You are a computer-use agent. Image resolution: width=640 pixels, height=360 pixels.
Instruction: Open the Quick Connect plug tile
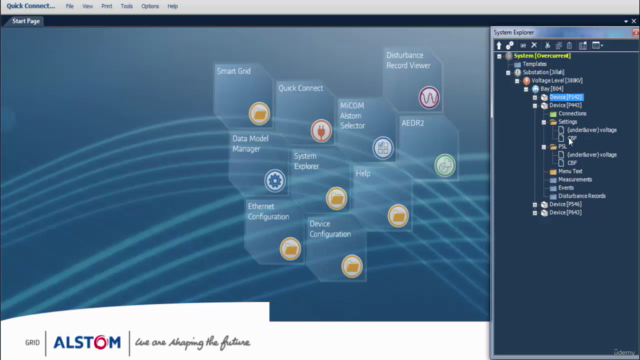(x=321, y=131)
